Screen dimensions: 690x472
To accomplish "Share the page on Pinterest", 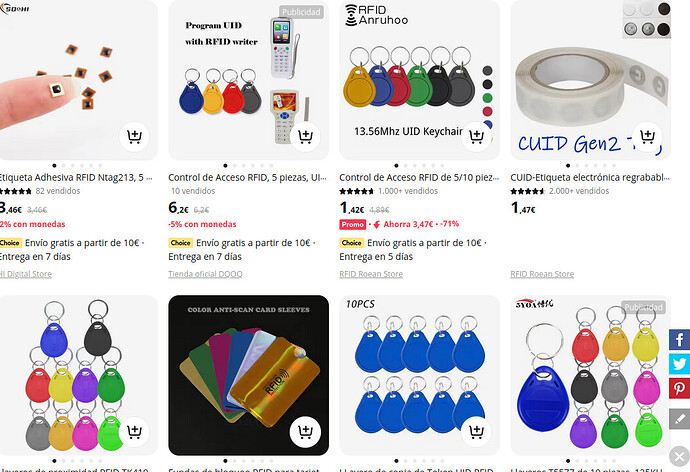I will point(679,390).
